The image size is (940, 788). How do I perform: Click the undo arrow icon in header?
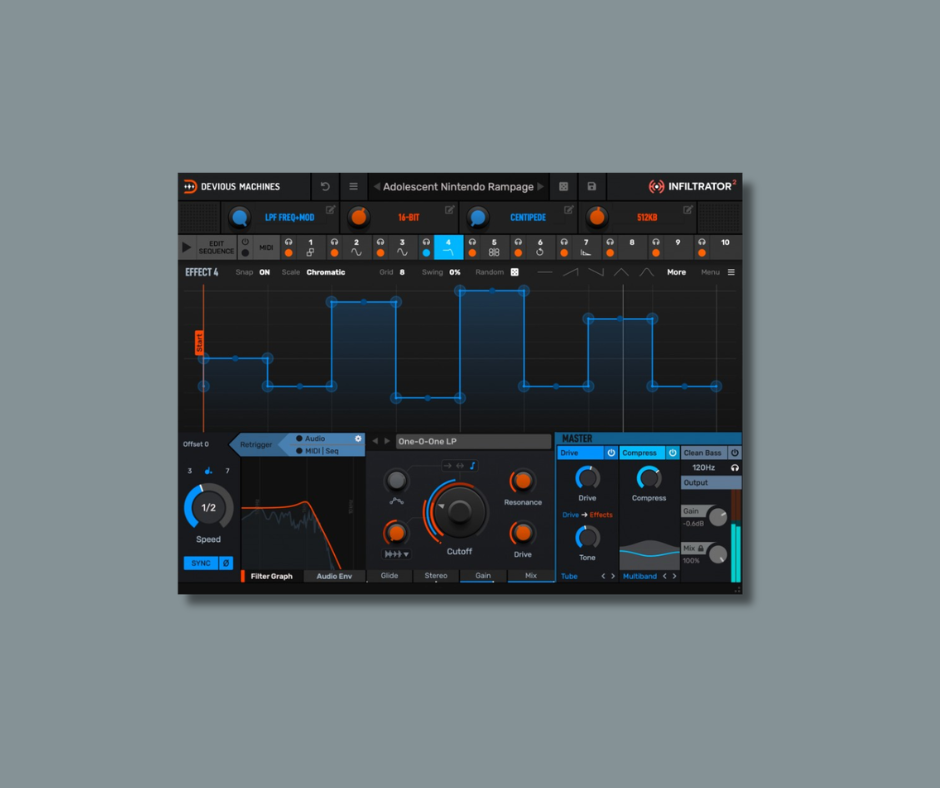pyautogui.click(x=325, y=187)
